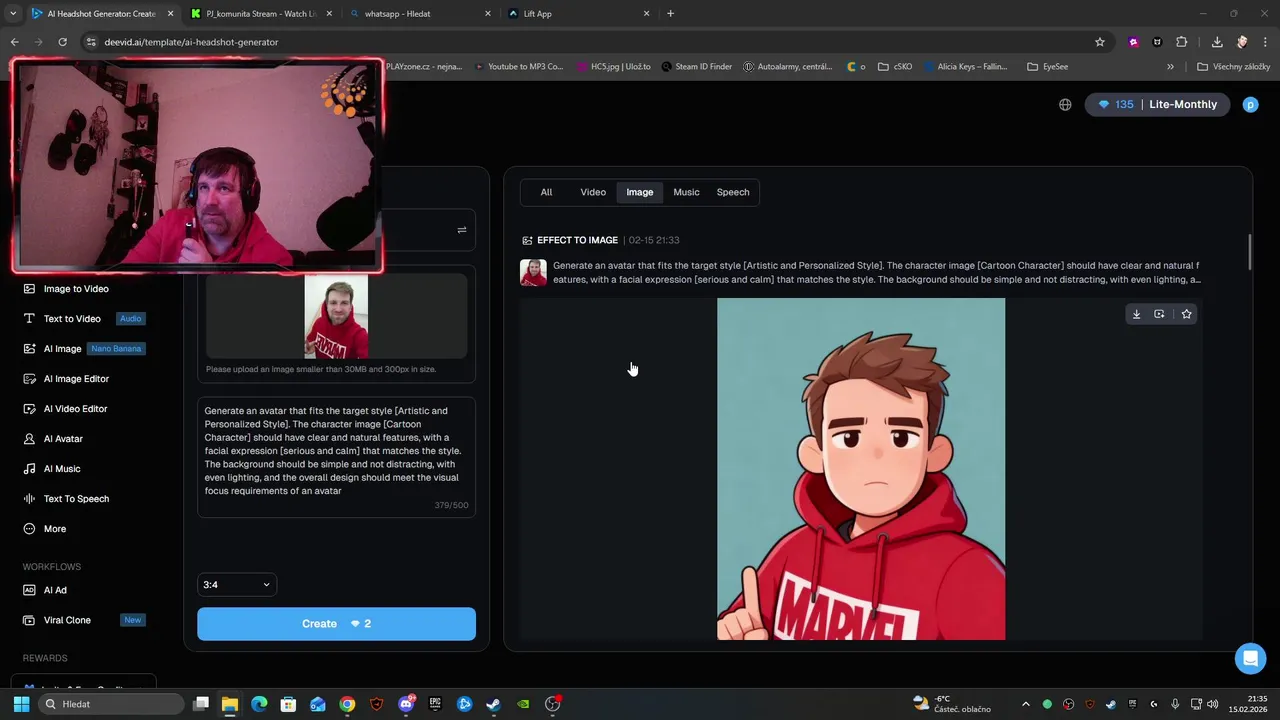The width and height of the screenshot is (1280, 720).
Task: Open the user profile avatar icon
Action: (1250, 105)
